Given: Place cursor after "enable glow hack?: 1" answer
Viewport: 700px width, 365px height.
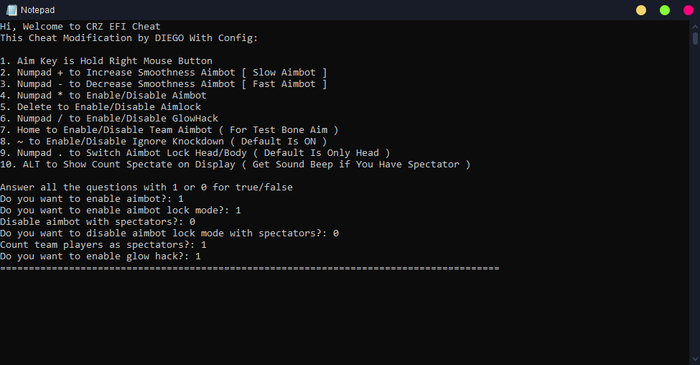Looking at the screenshot, I should coord(201,256).
